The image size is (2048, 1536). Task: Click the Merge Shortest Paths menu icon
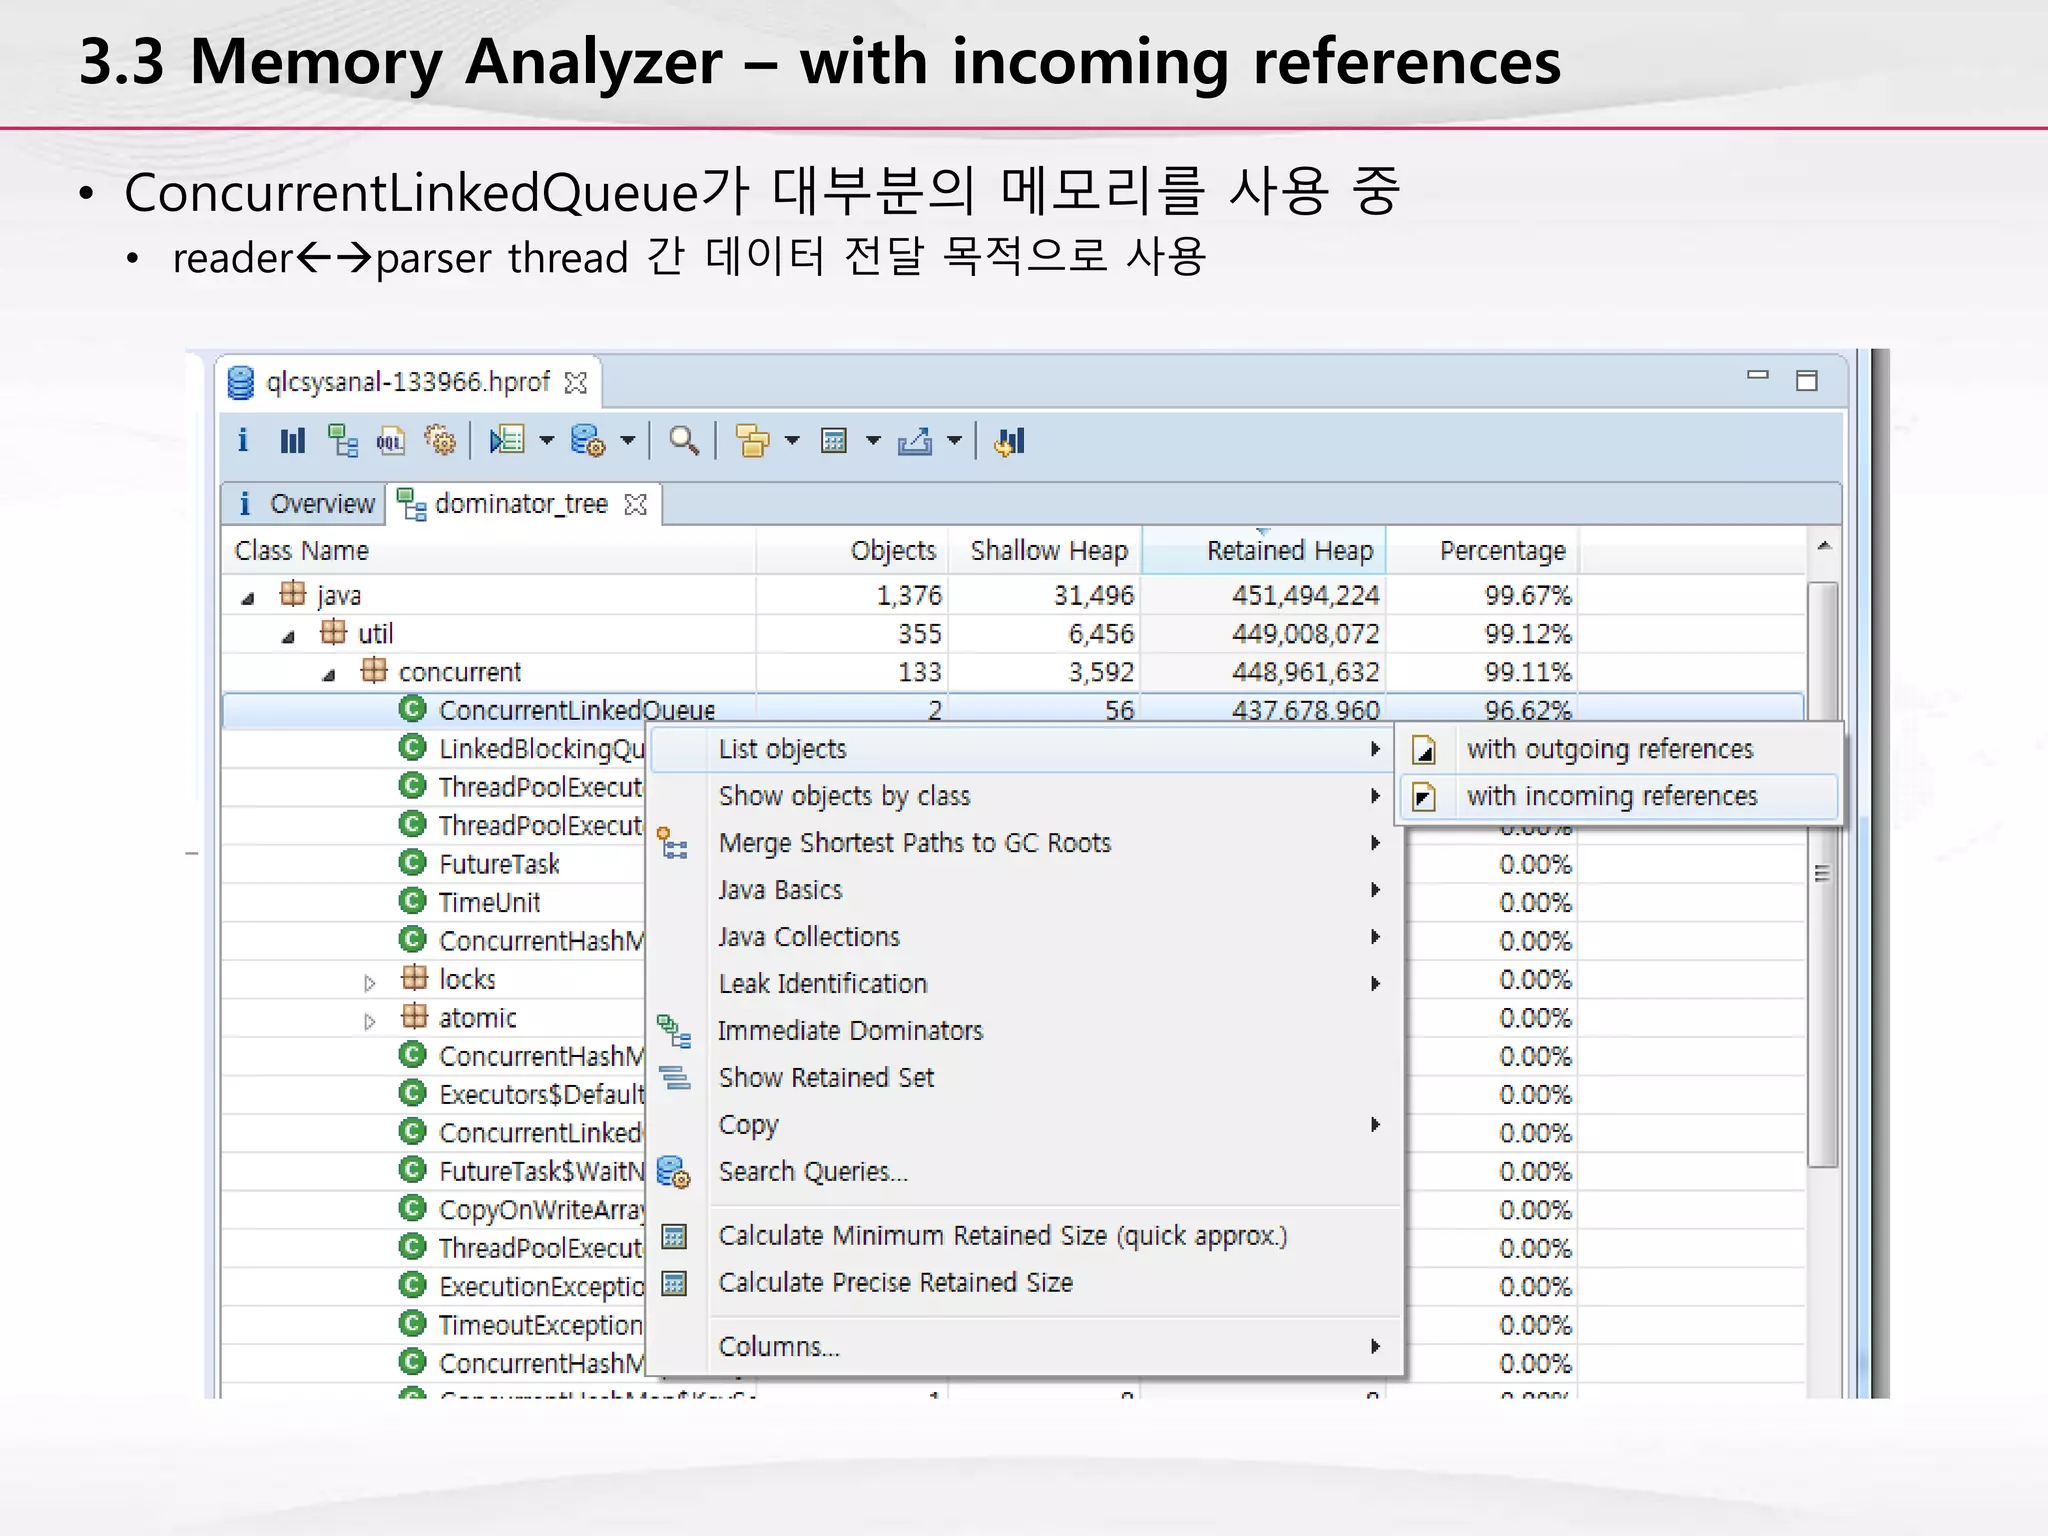pyautogui.click(x=673, y=843)
